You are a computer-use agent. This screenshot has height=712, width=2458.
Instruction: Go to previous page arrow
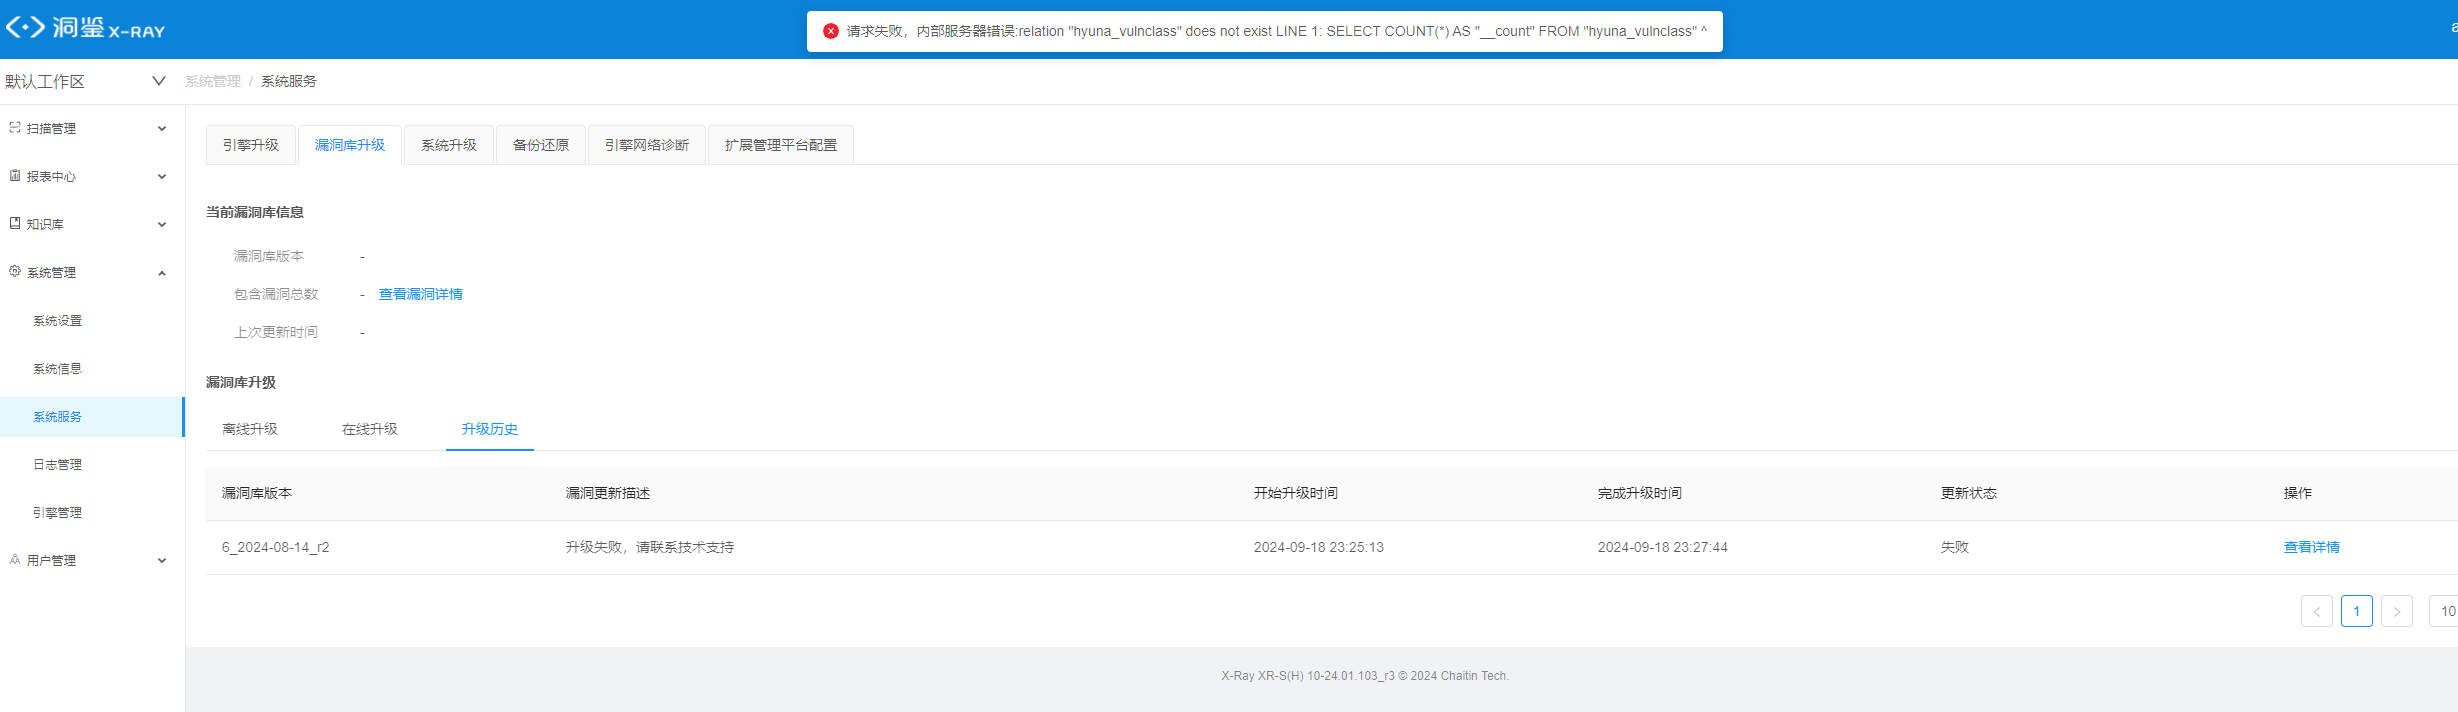[x=2316, y=611]
